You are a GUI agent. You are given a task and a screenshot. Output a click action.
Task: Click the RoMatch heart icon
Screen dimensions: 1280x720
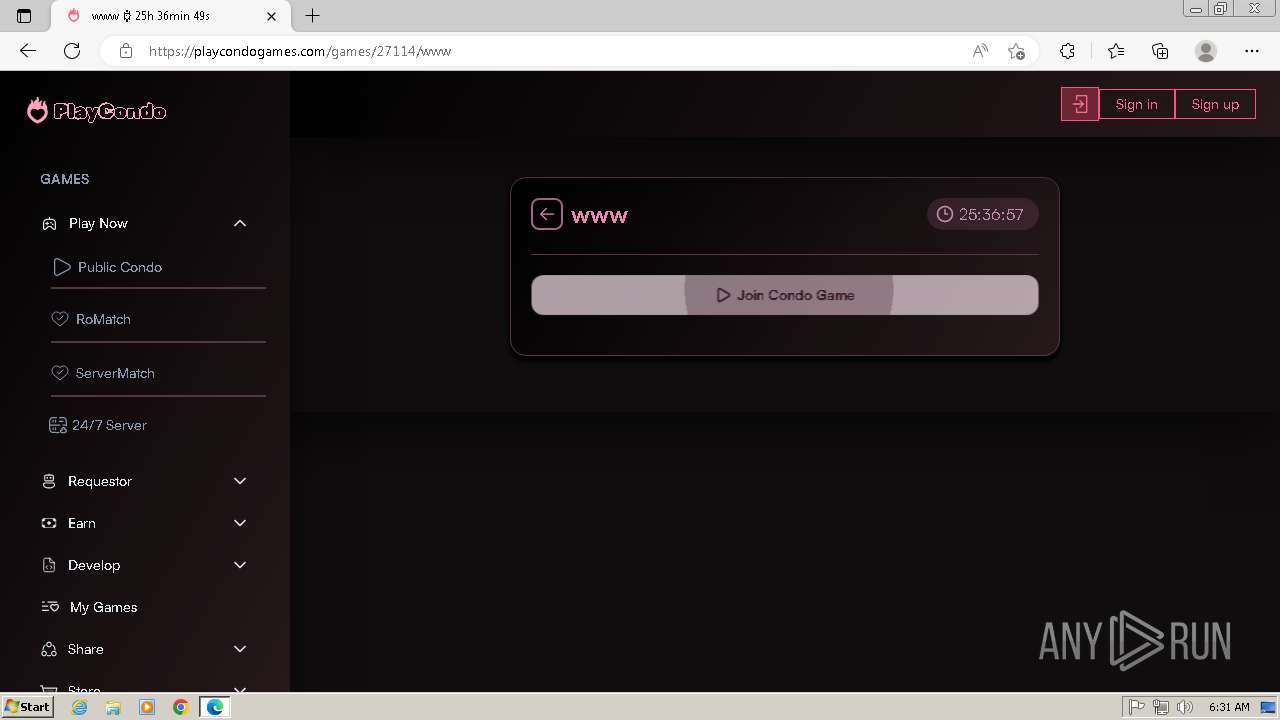coord(59,319)
